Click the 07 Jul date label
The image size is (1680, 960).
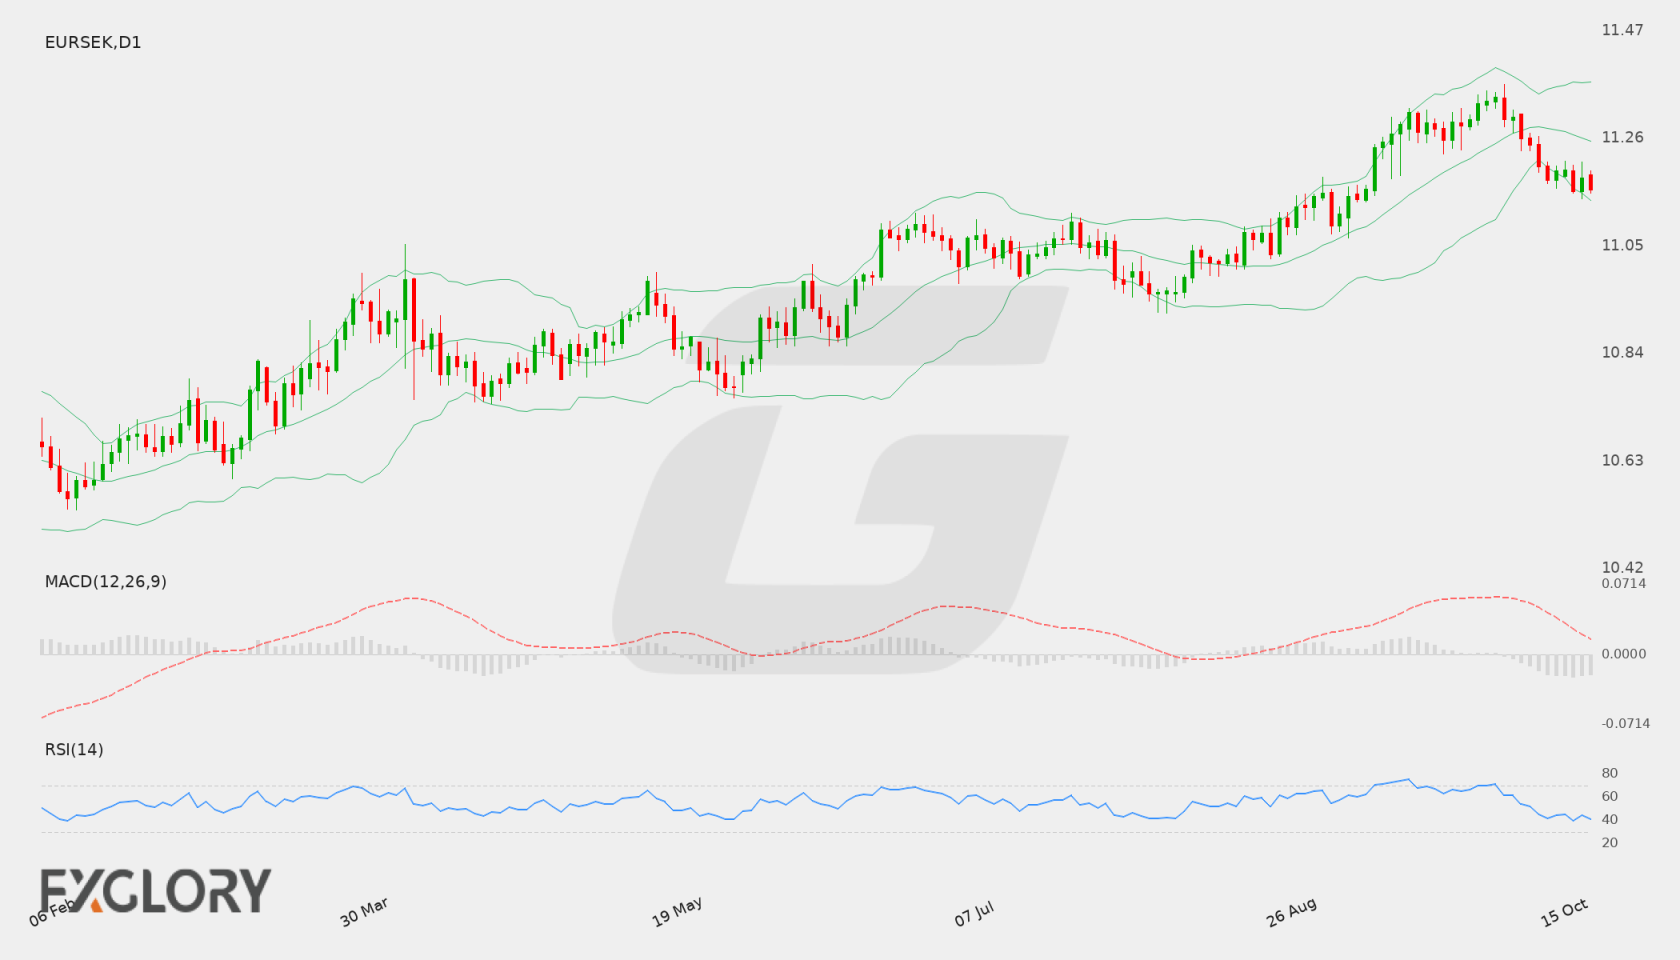[974, 914]
